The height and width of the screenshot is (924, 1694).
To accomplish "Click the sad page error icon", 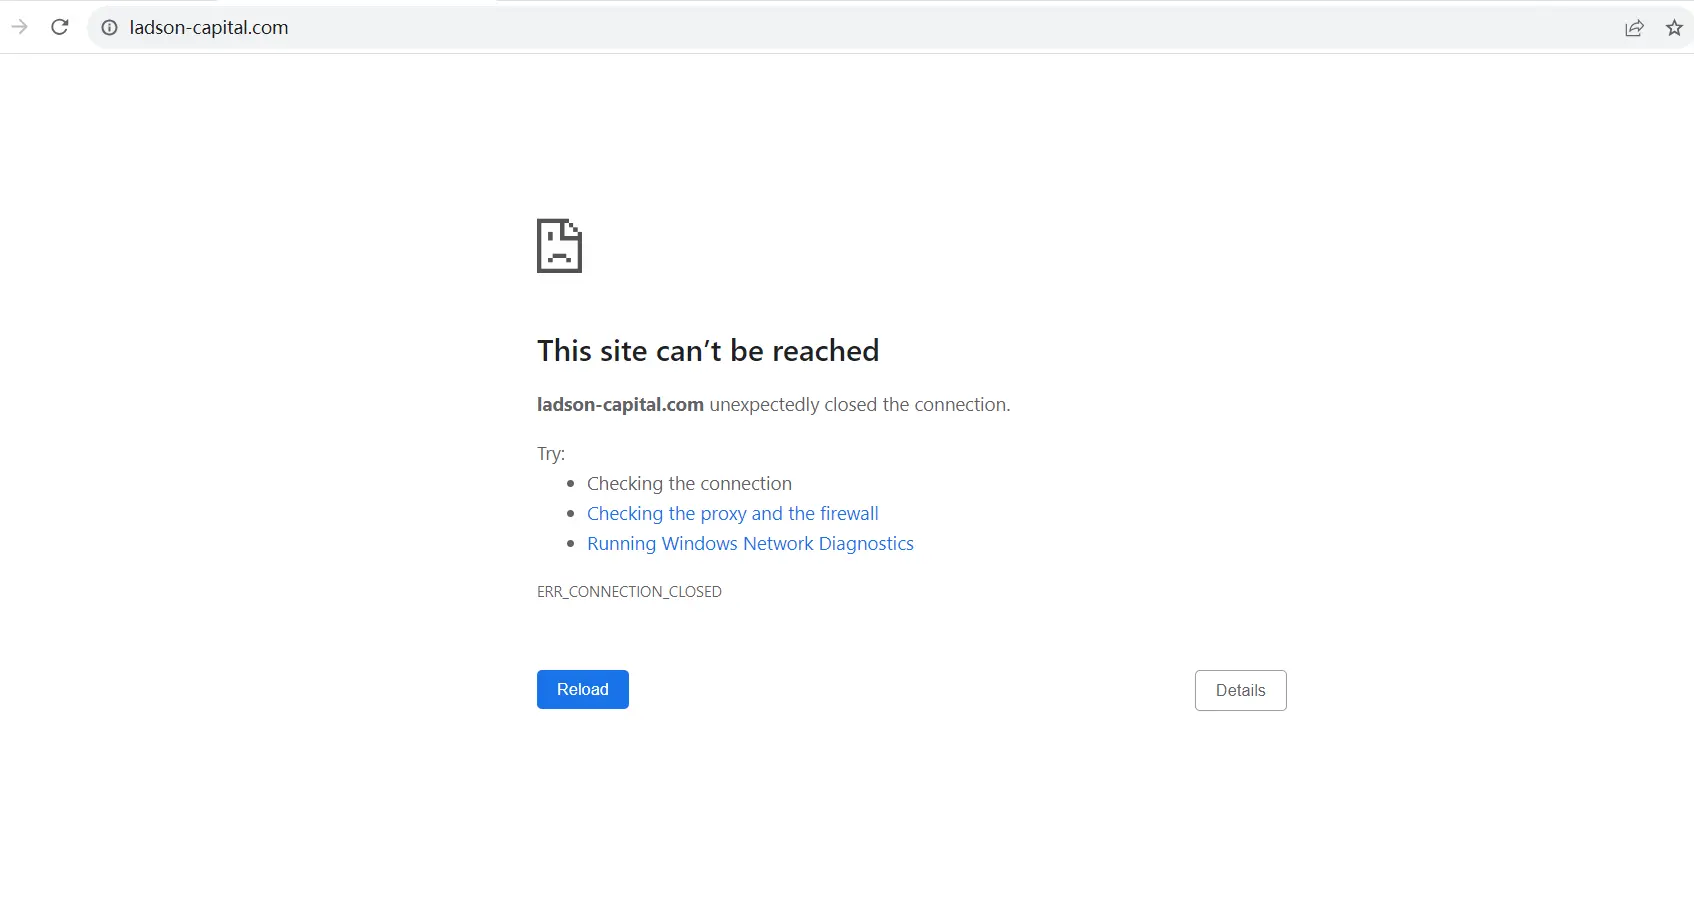I will coord(559,245).
